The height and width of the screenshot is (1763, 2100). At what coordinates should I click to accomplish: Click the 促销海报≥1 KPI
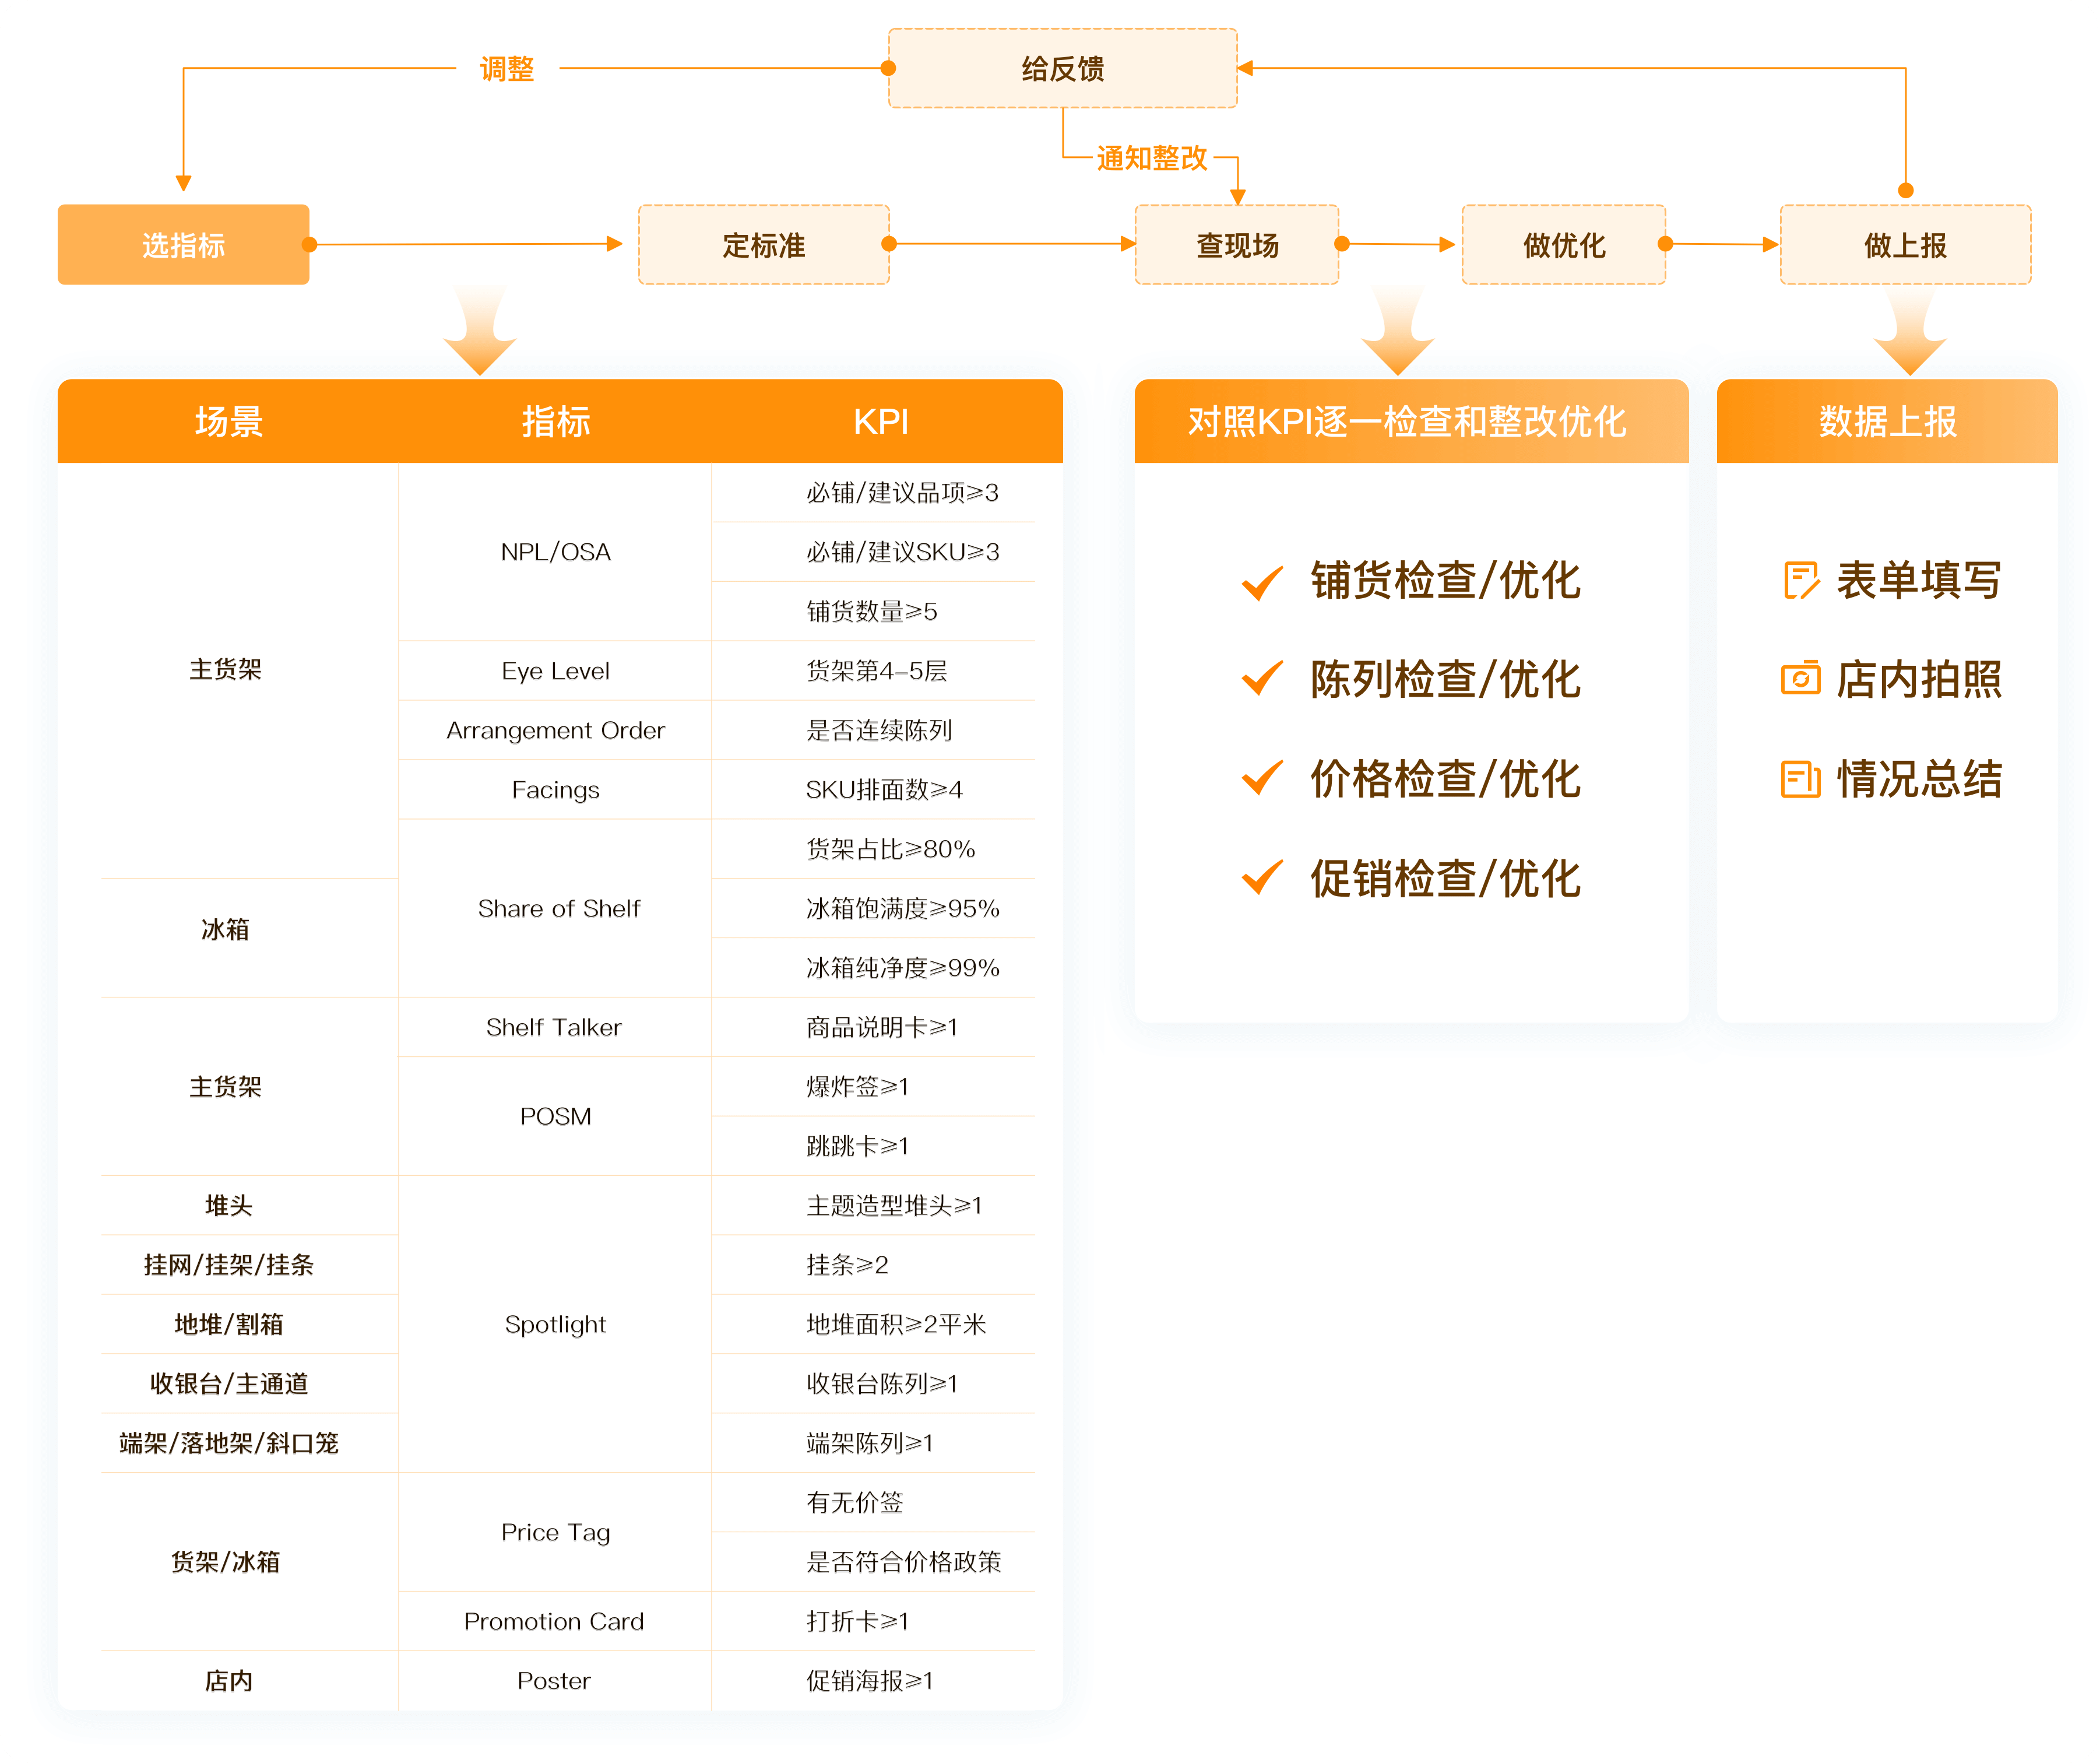[x=870, y=1681]
